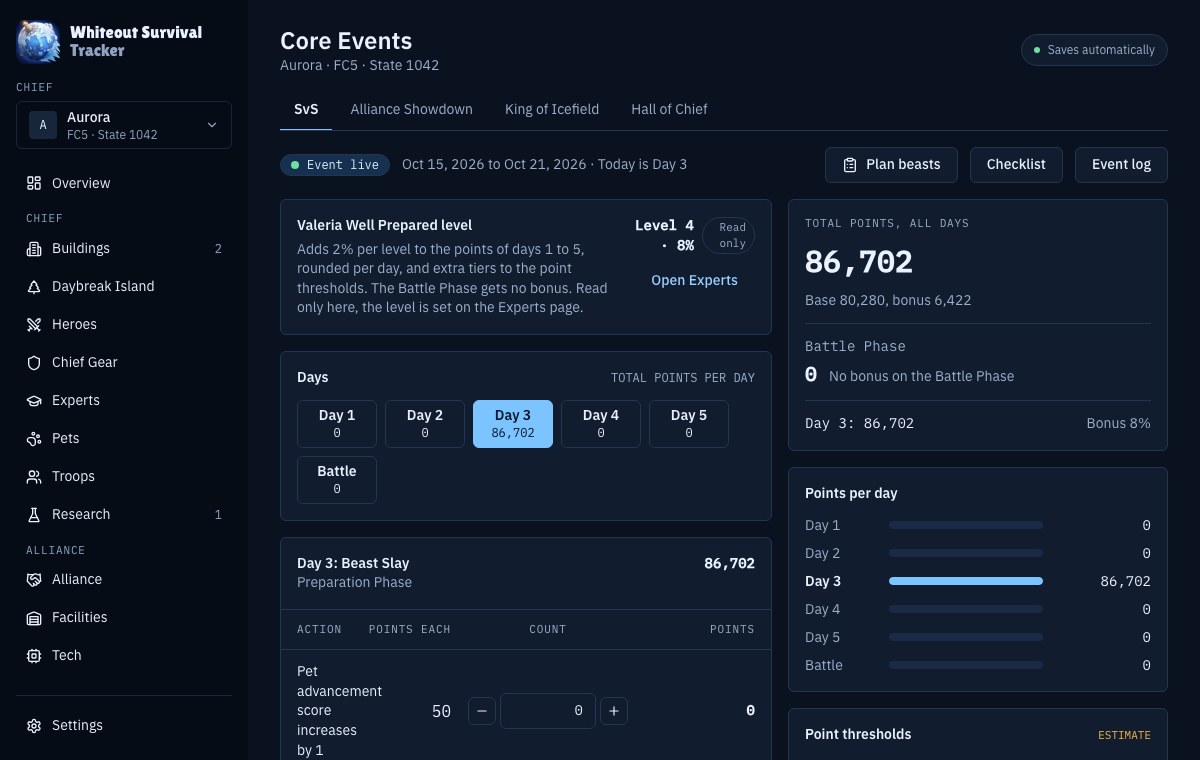Open Experts page in sidebar
The width and height of the screenshot is (1200, 760).
pyautogui.click(x=124, y=400)
